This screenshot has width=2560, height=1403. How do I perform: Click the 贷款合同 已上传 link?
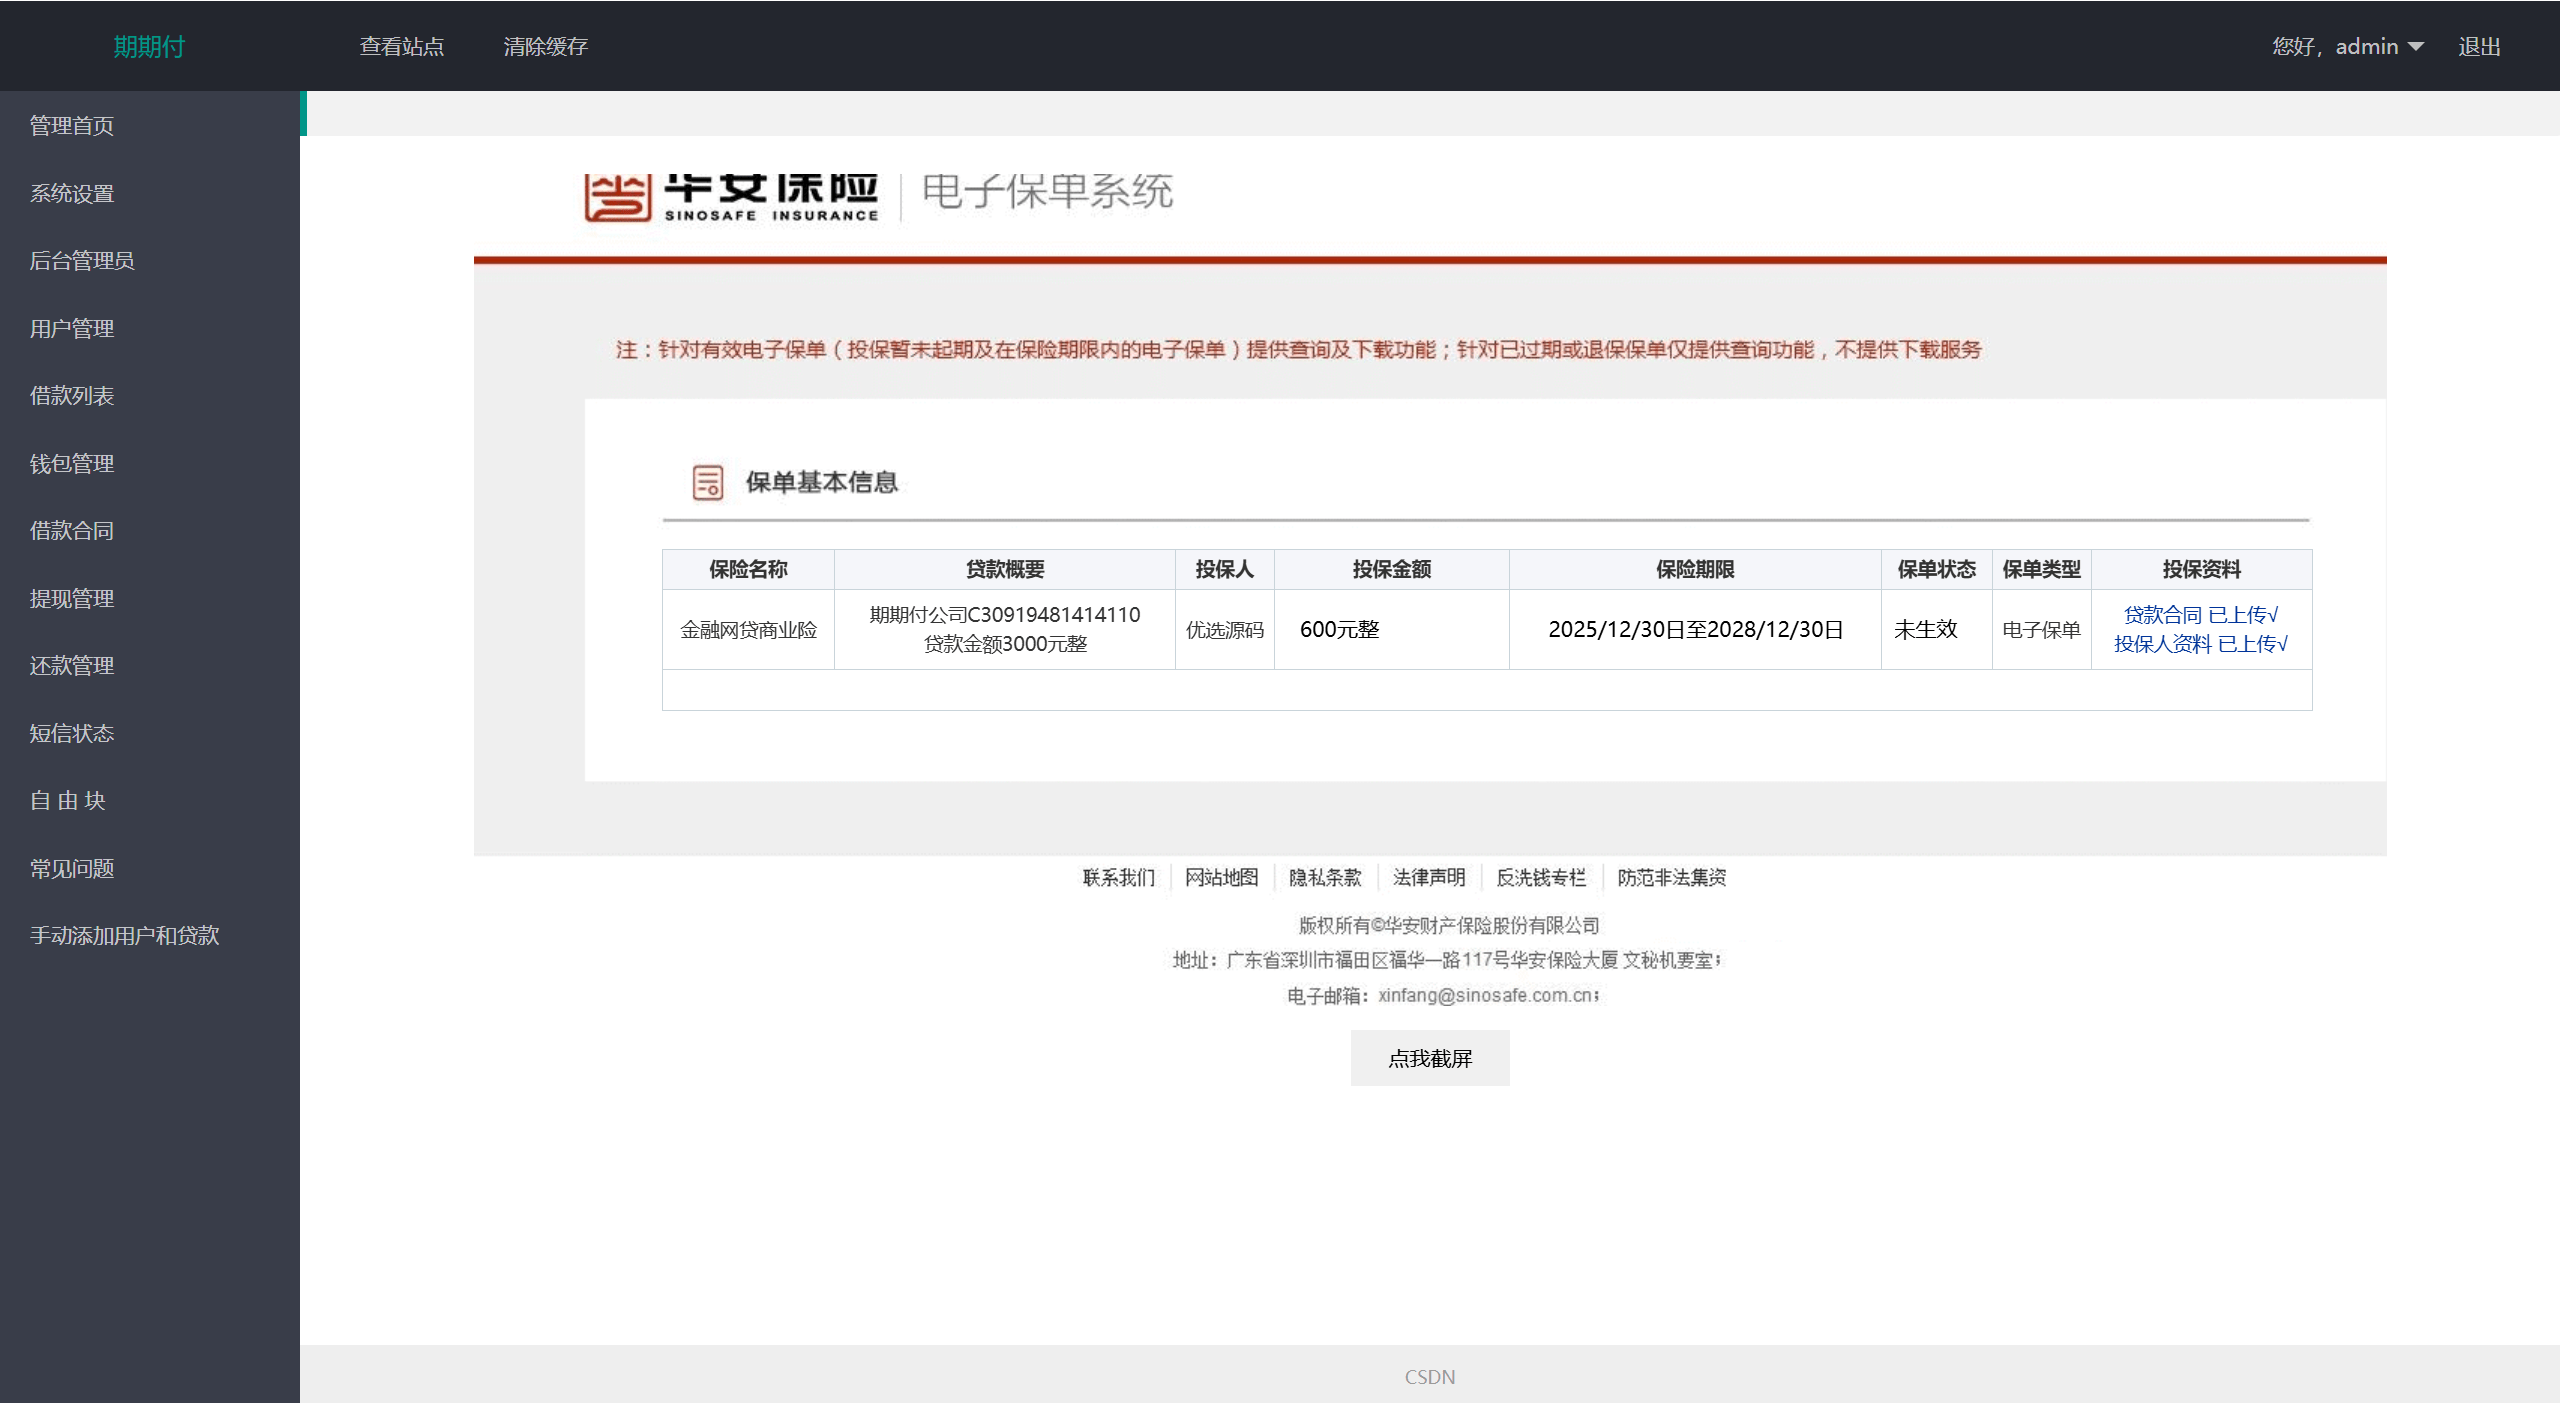[x=2200, y=615]
